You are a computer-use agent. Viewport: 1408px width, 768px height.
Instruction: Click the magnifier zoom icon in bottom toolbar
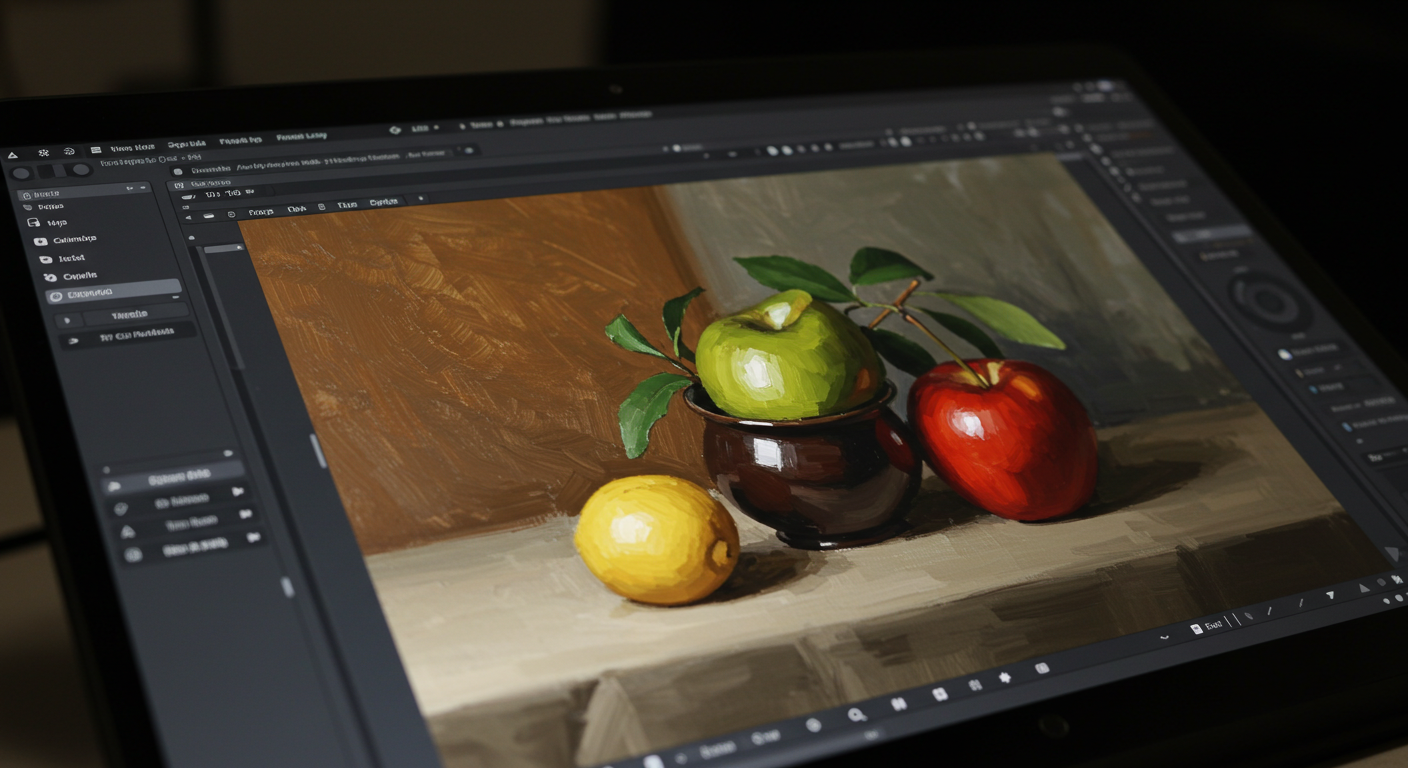(x=856, y=714)
